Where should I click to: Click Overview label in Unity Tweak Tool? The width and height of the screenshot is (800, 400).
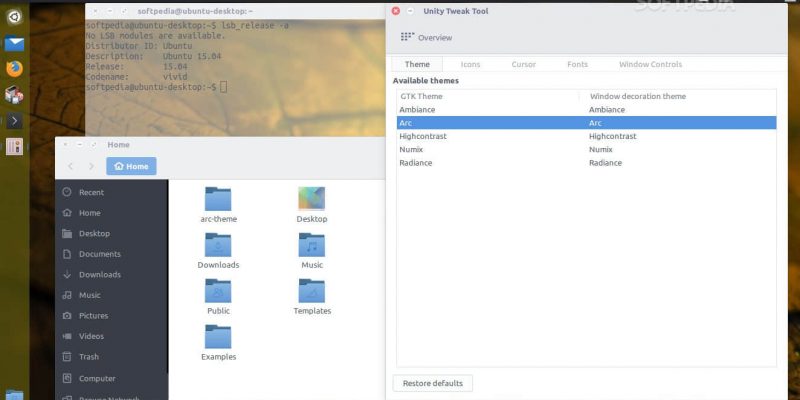click(435, 38)
